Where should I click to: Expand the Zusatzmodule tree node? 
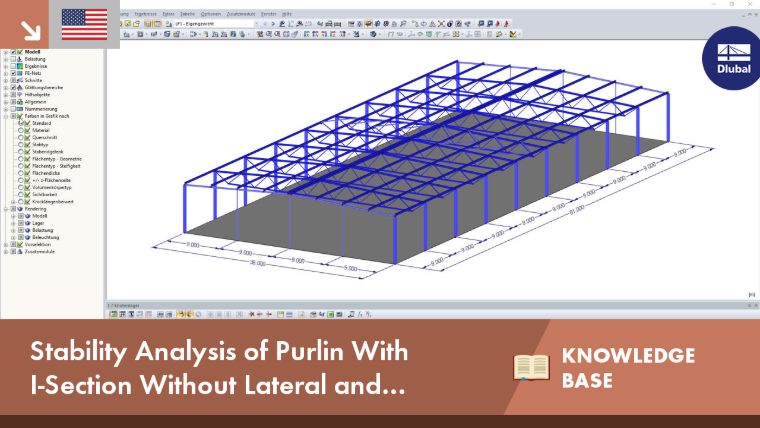(x=6, y=252)
